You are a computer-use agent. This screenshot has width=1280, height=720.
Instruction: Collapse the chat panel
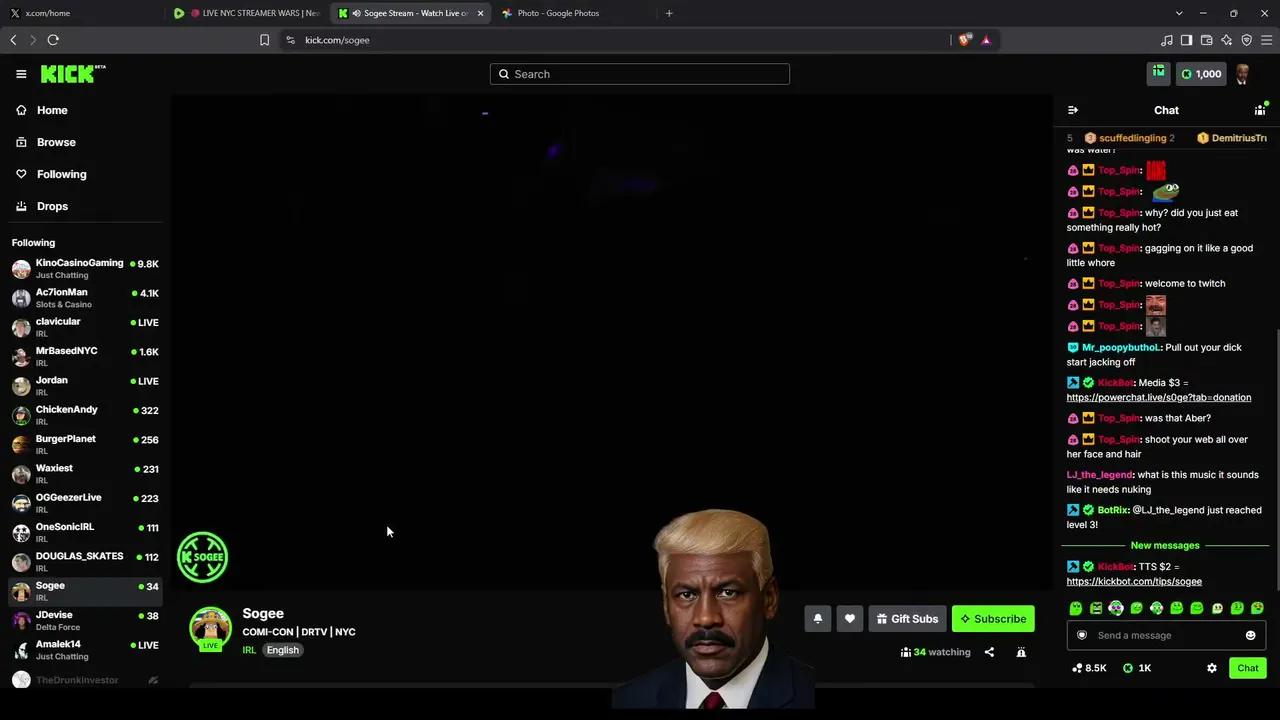click(x=1073, y=110)
